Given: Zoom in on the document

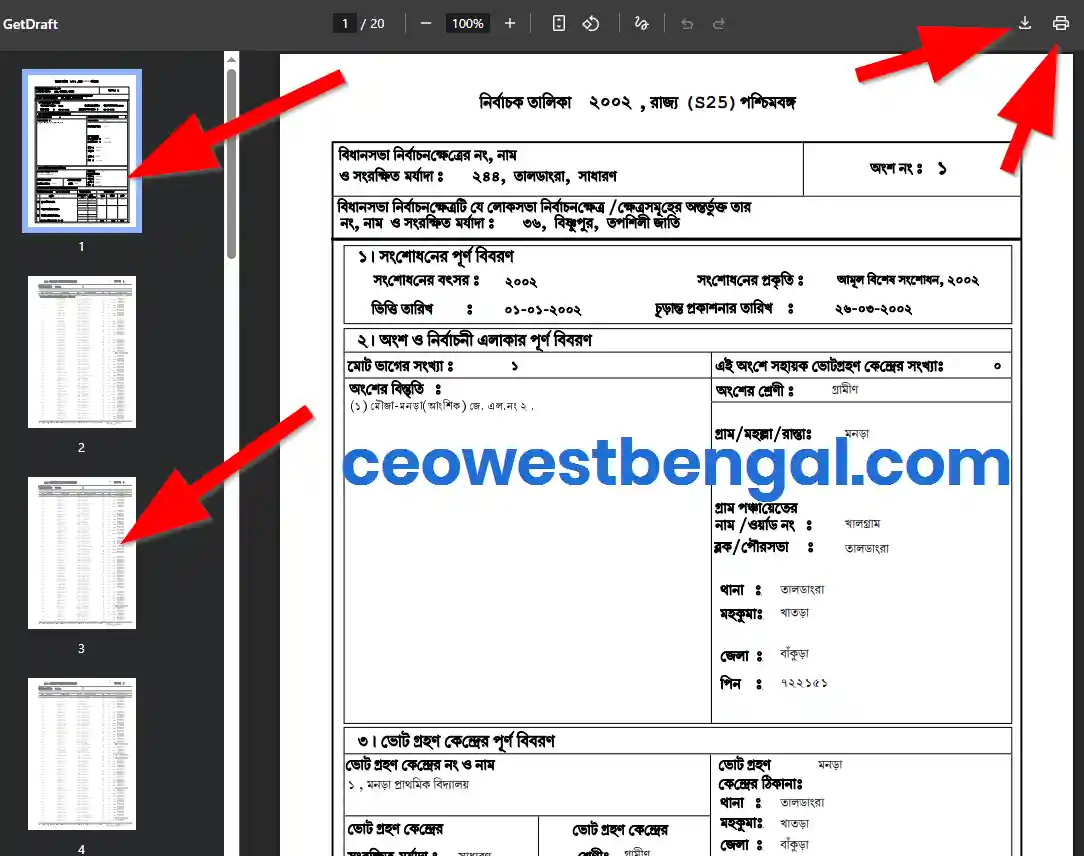Looking at the screenshot, I should [510, 23].
